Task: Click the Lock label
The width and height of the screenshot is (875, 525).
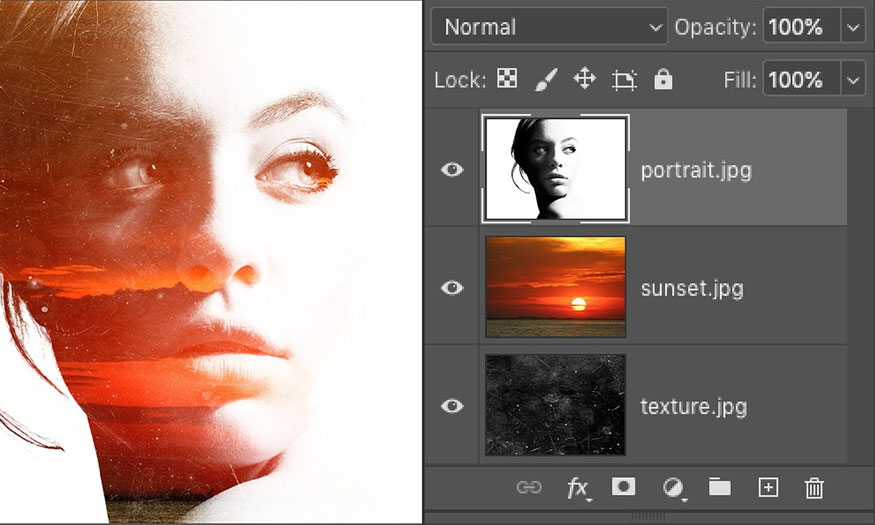Action: (x=460, y=80)
